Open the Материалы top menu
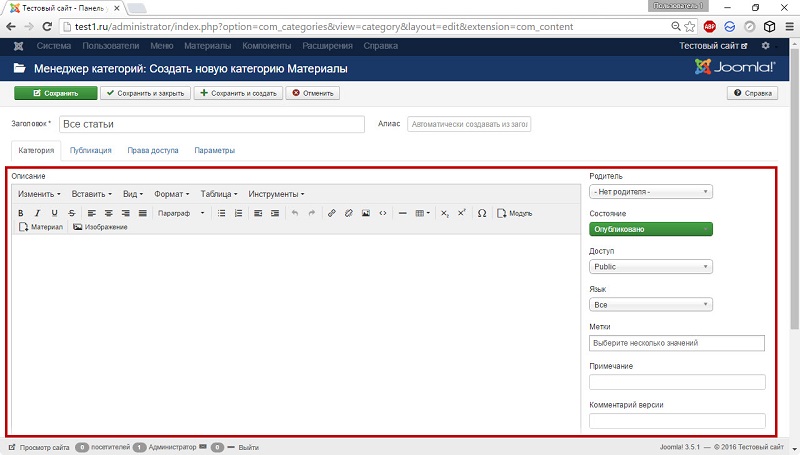 208,46
